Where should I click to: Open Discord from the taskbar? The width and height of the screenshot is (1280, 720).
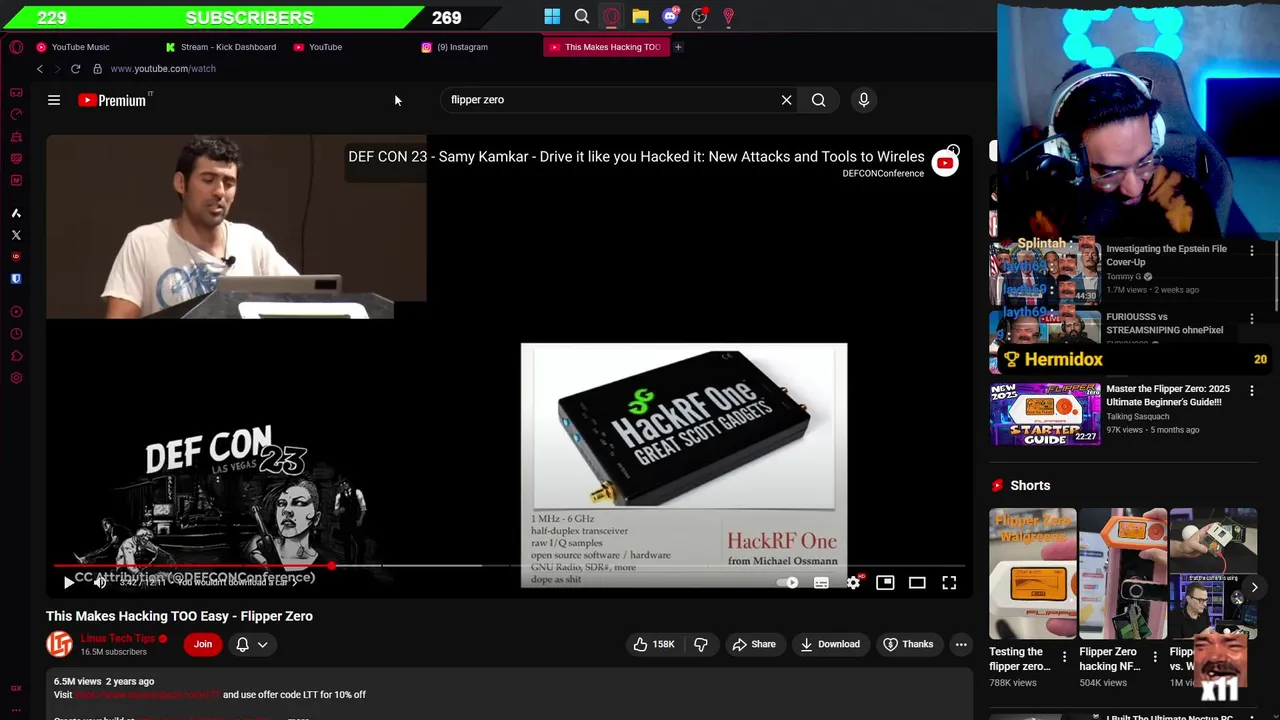[670, 16]
